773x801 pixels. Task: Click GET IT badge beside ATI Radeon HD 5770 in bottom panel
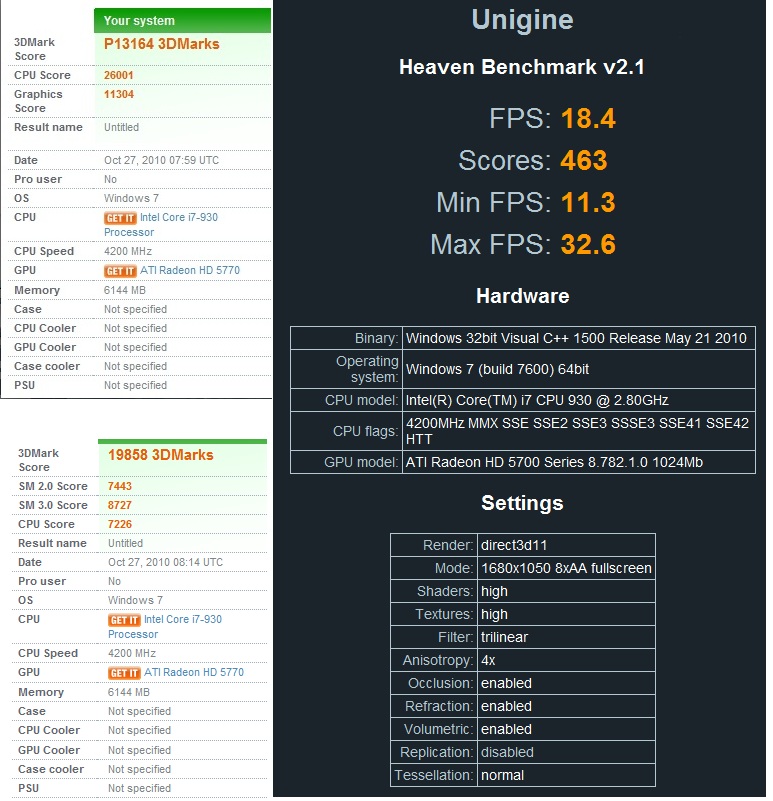click(124, 673)
